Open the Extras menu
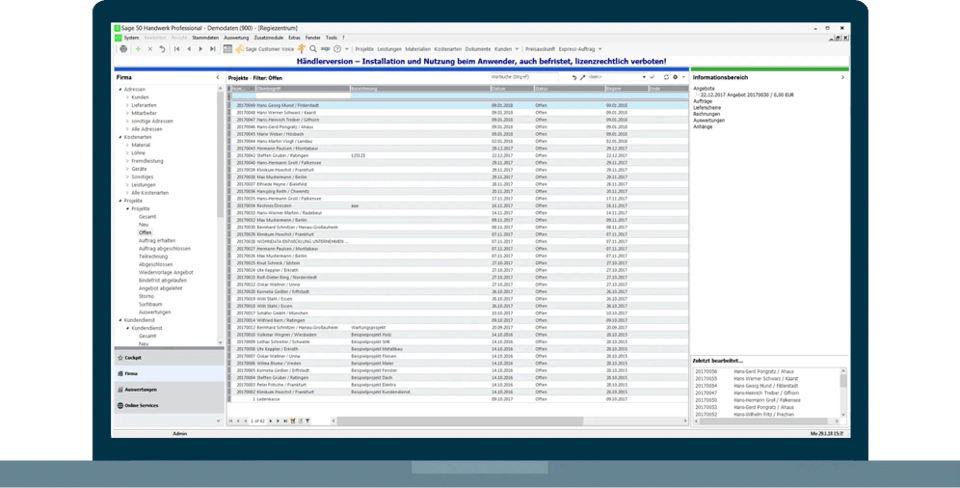This screenshot has height=488, width=960. tap(294, 38)
